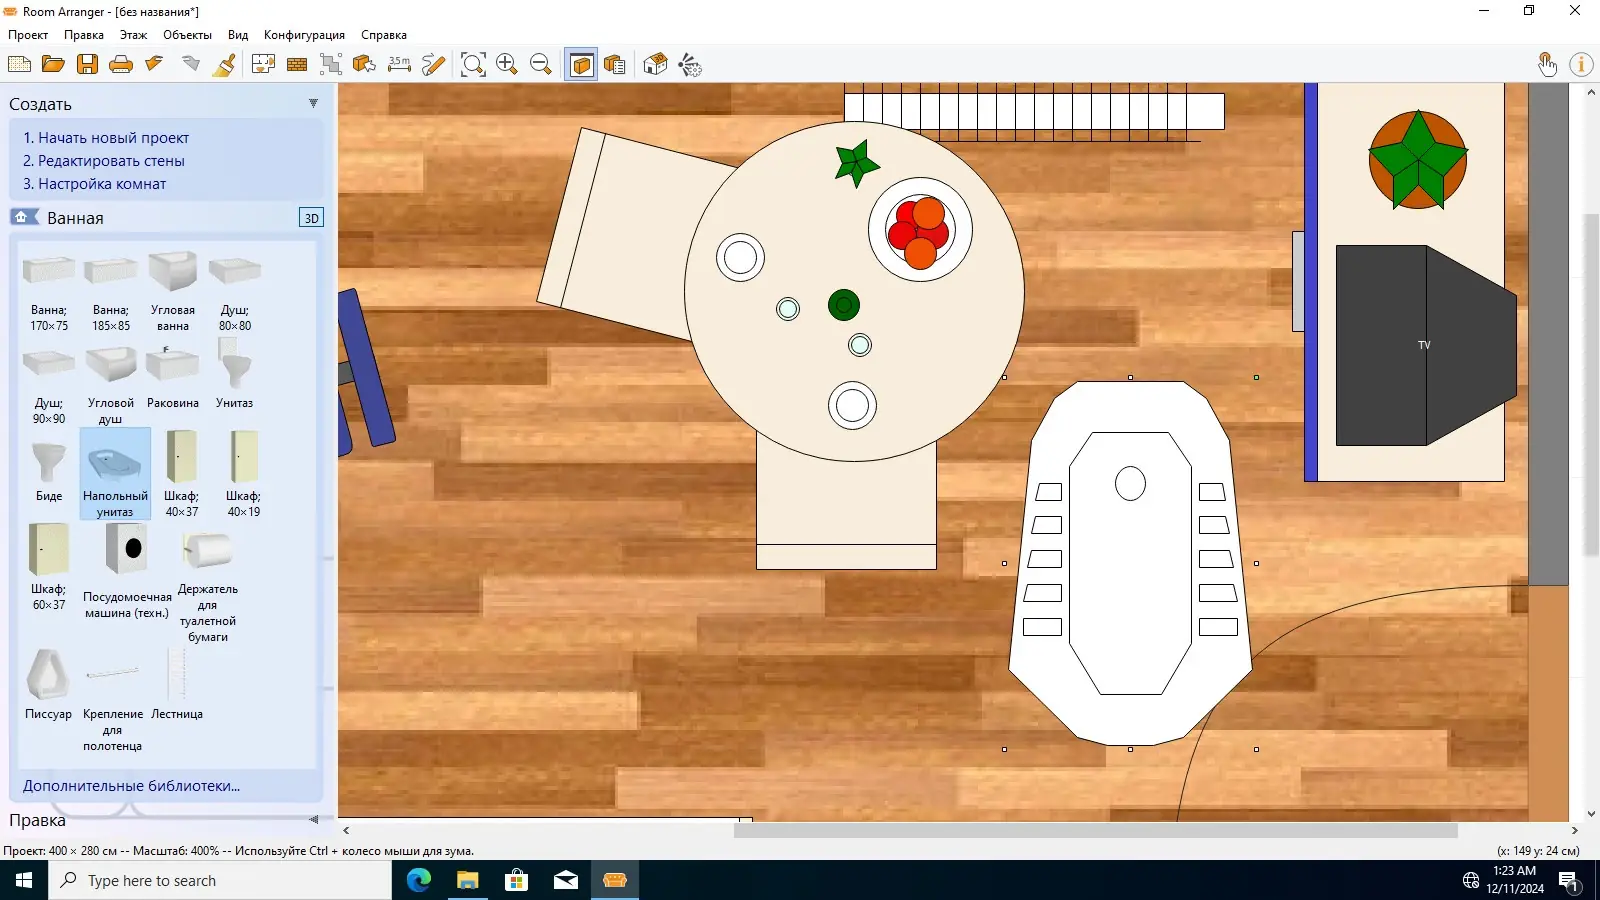This screenshot has height=900, width=1600.
Task: Open the Windows Start menu
Action: click(x=24, y=880)
